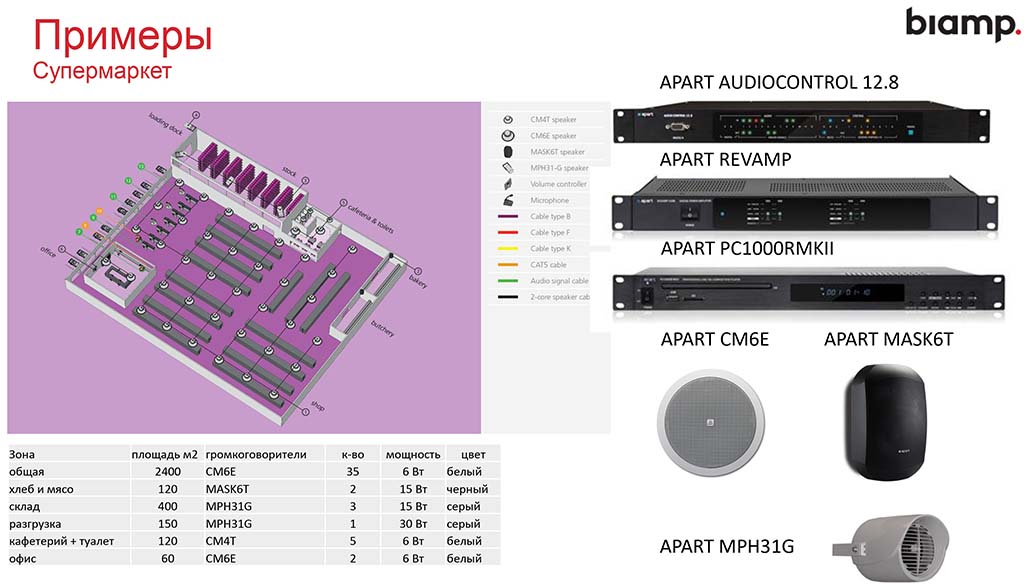Image resolution: width=1024 pixels, height=585 pixels.
Task: Click the 'APART PC1000RMKII' label
Action: click(746, 249)
